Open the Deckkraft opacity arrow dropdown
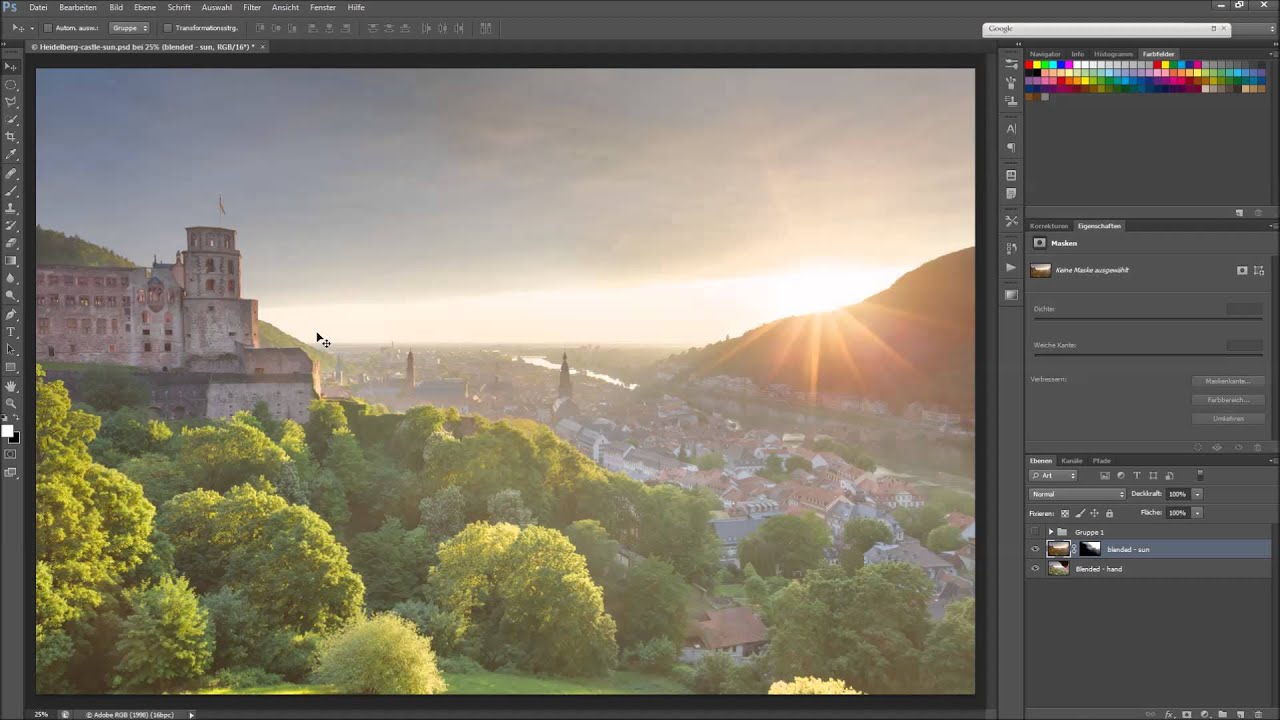Viewport: 1280px width, 720px height. tap(1197, 494)
